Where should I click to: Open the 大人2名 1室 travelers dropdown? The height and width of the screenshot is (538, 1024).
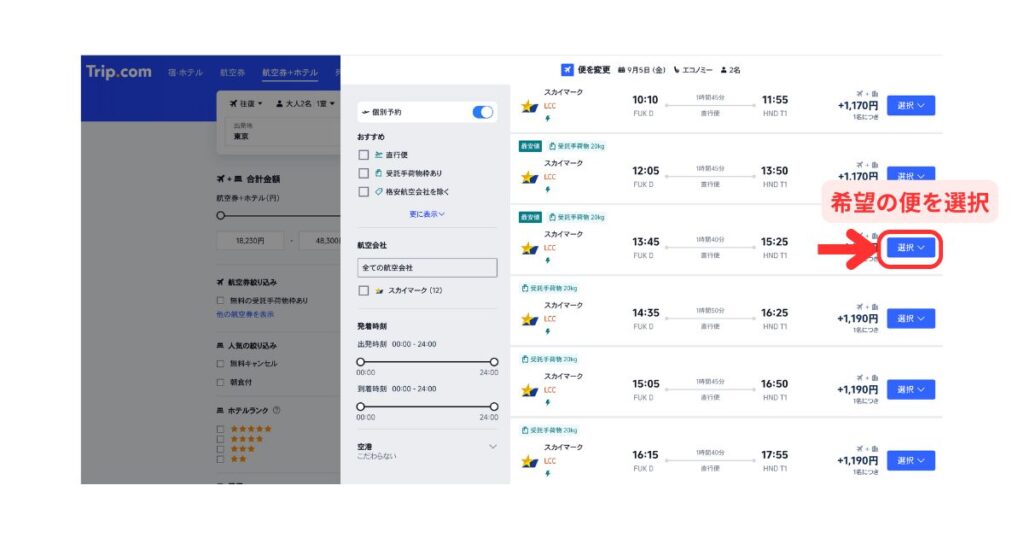(x=305, y=104)
